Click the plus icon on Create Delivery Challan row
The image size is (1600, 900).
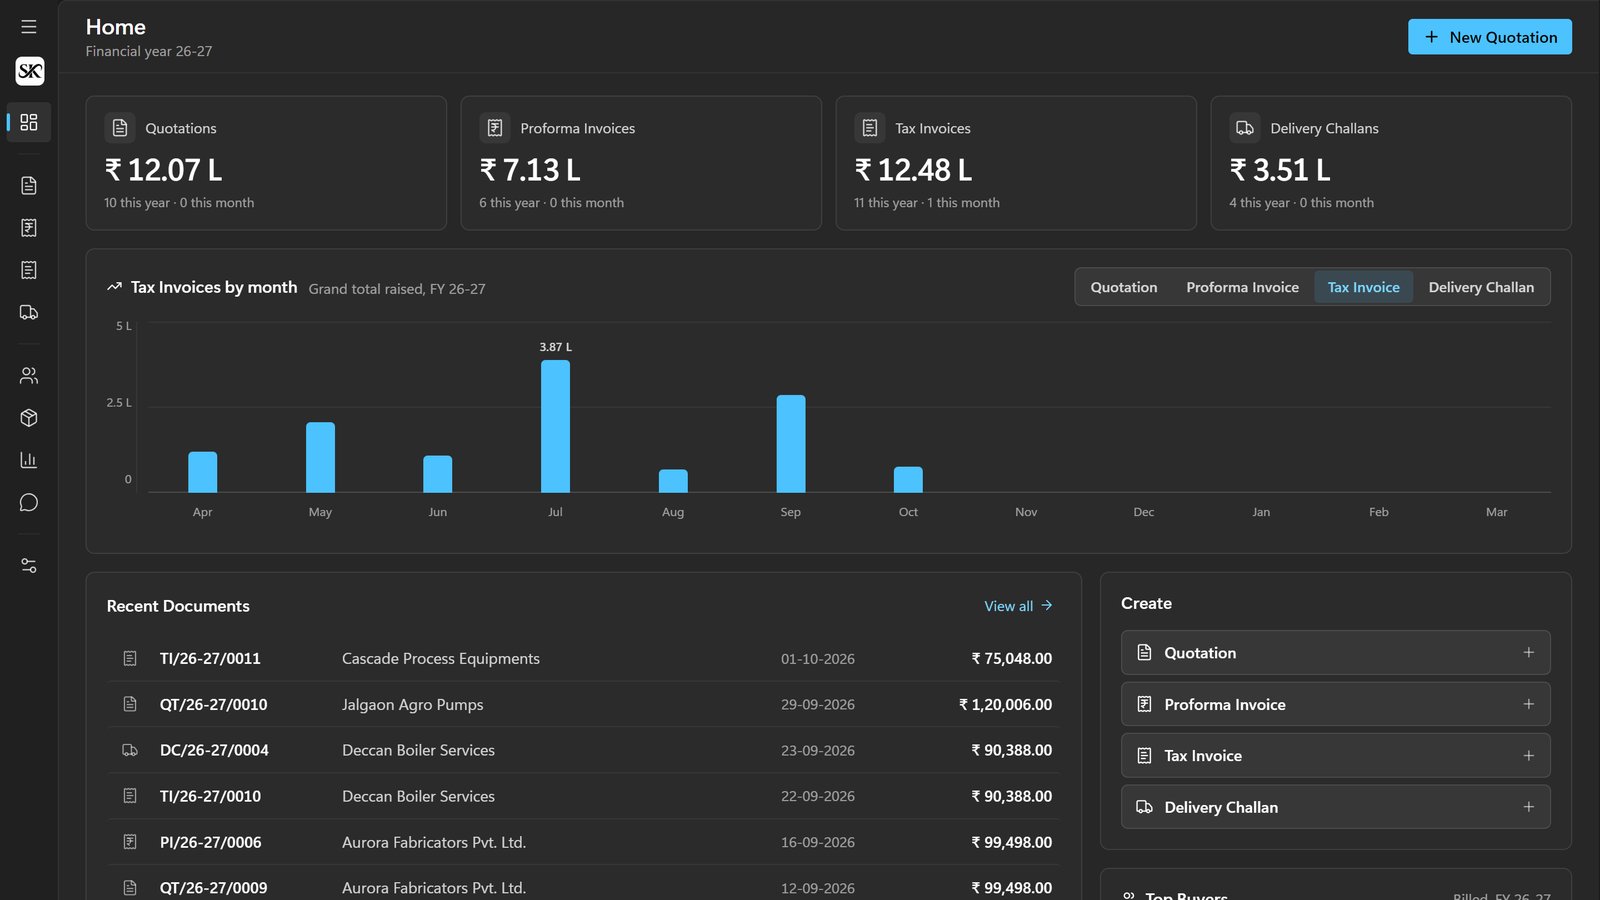click(x=1528, y=807)
